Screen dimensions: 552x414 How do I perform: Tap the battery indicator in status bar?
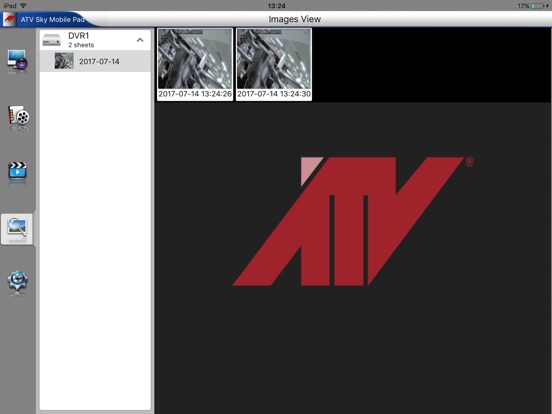(539, 6)
